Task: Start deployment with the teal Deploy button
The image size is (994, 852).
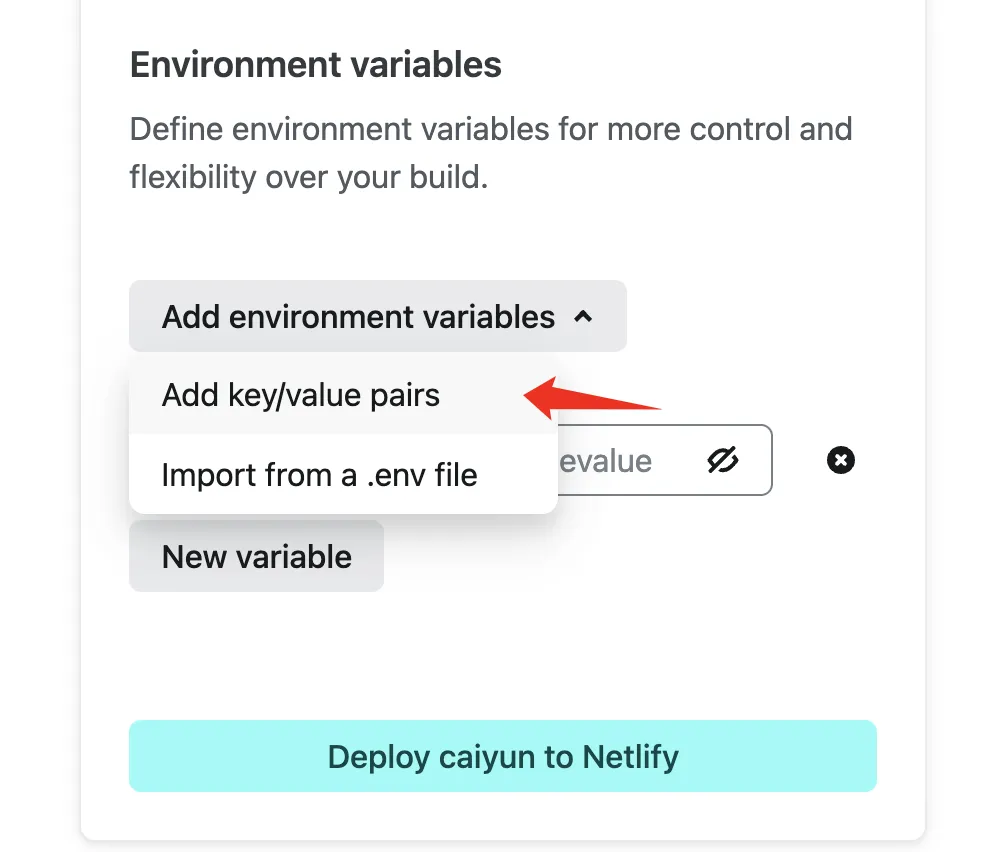Action: 502,756
